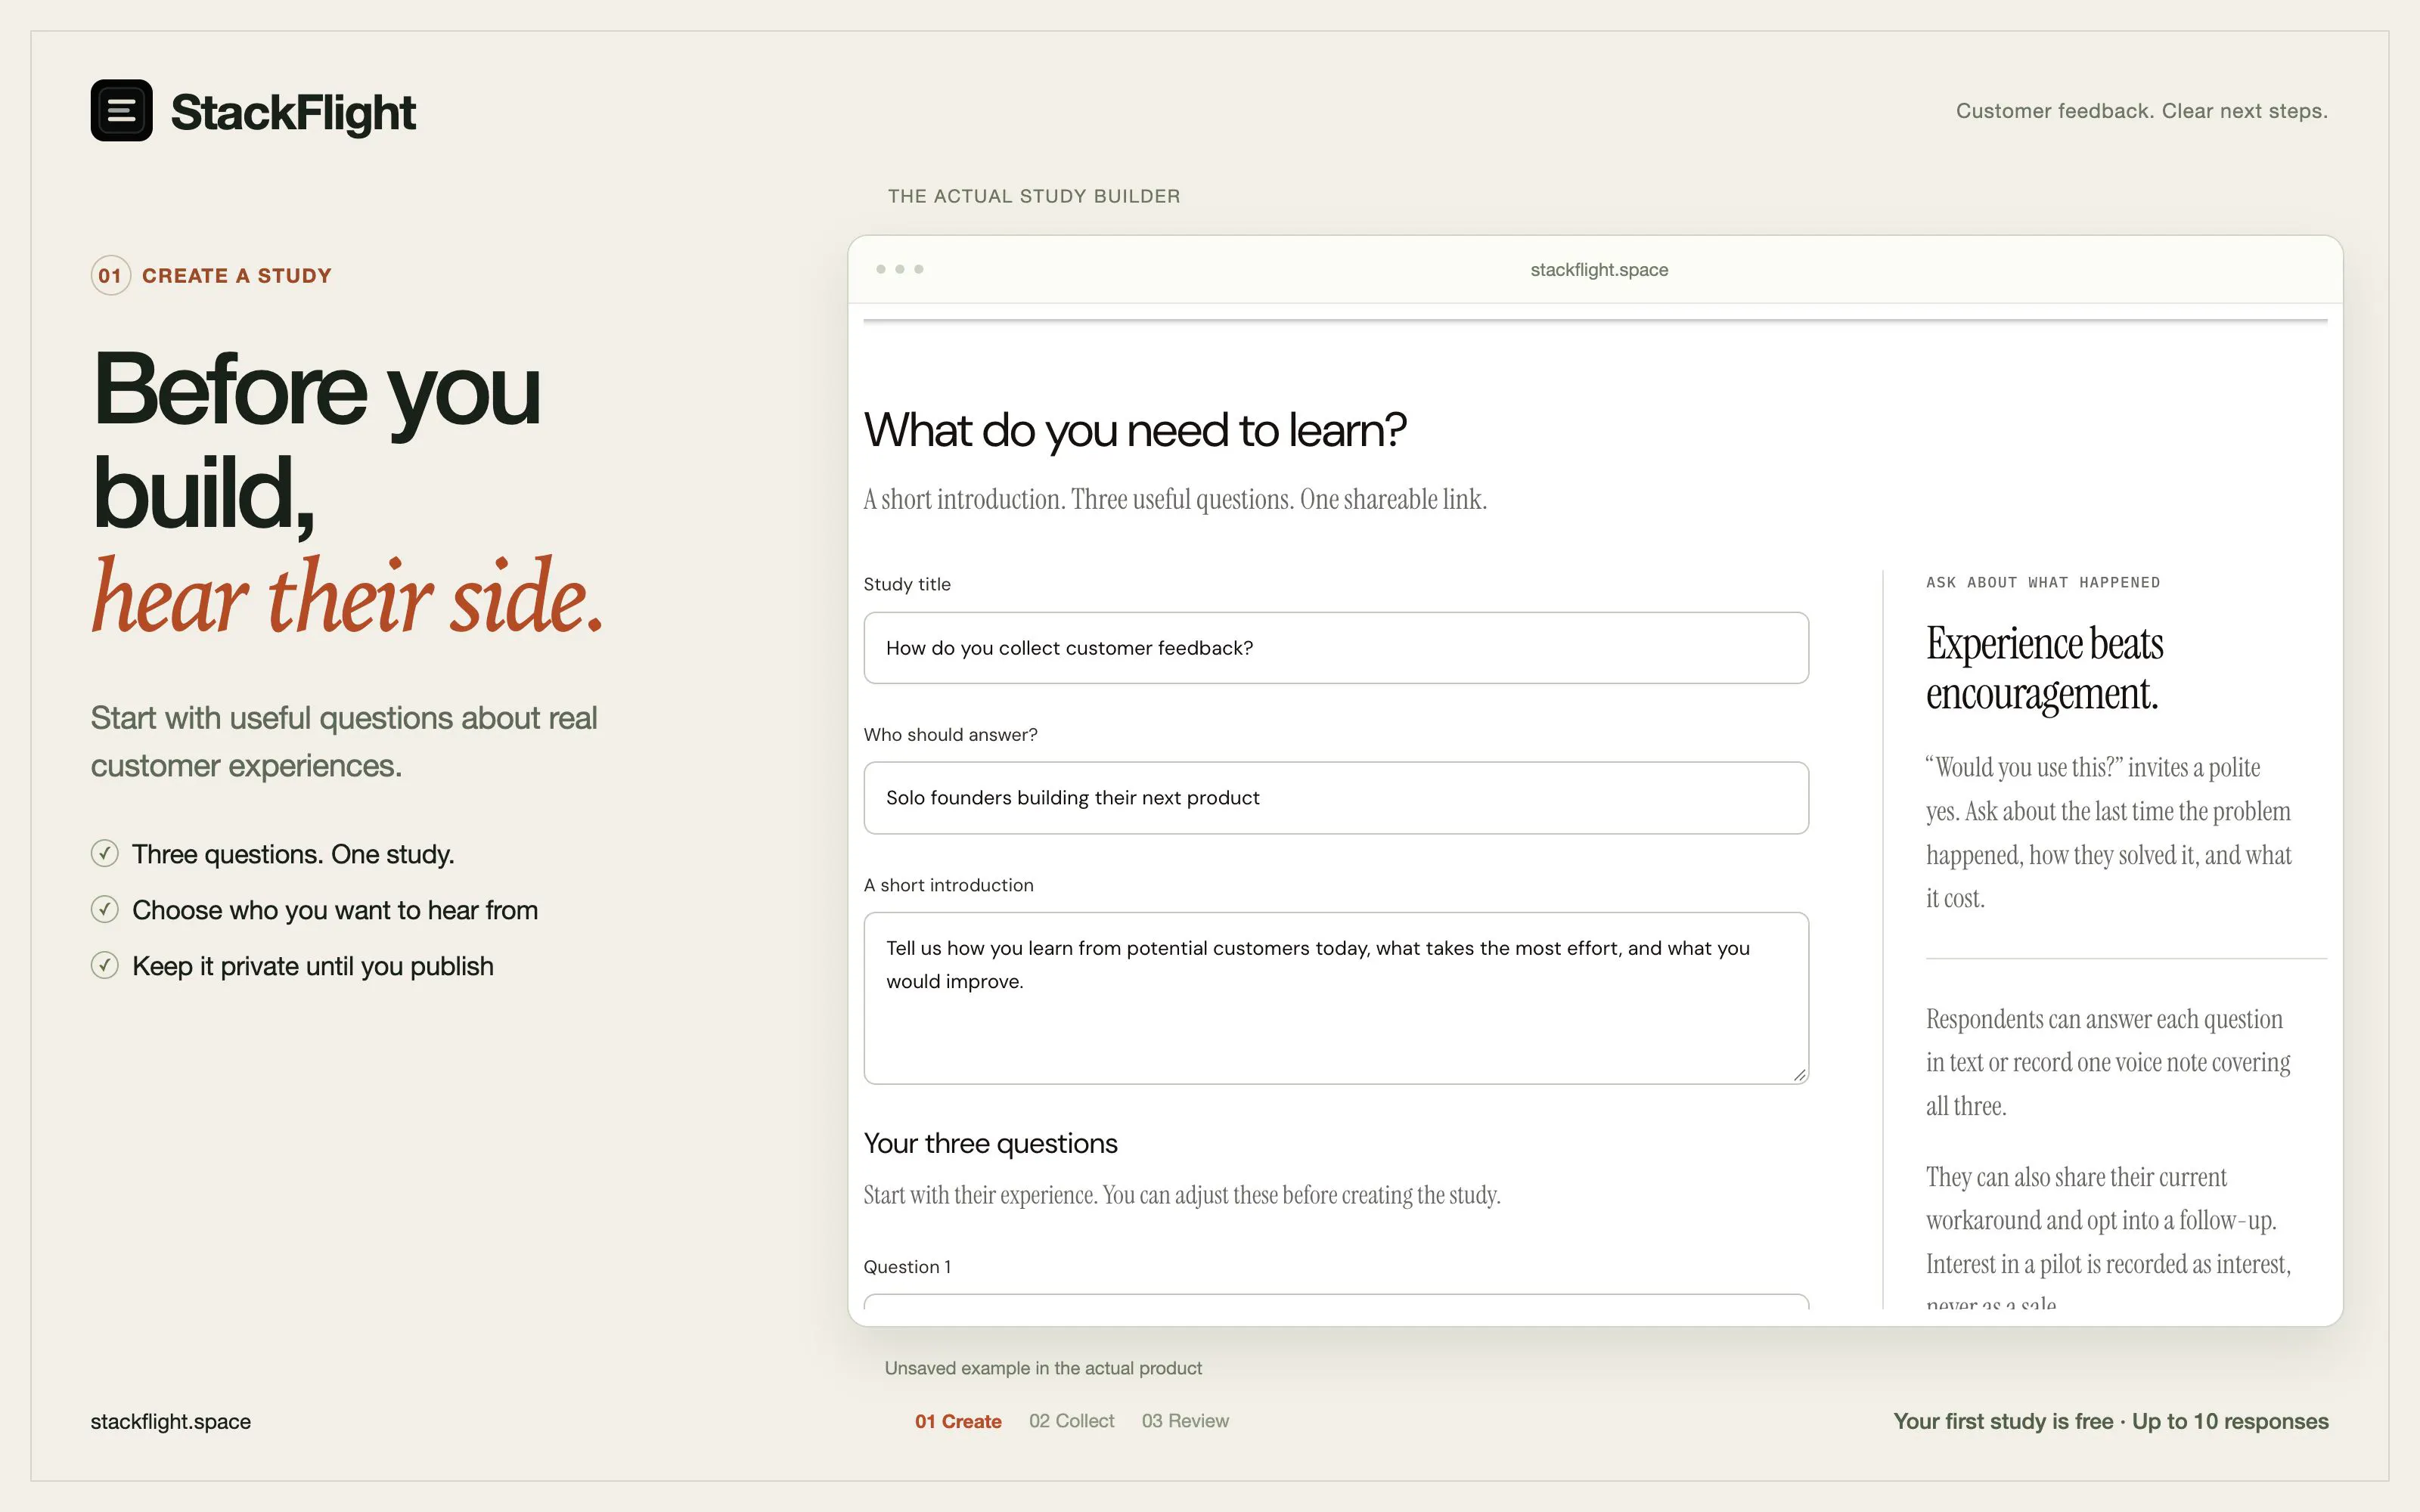Click the checkmark icon beside "Keep it private until you publish"
The height and width of the screenshot is (1512, 2420).
coord(105,965)
